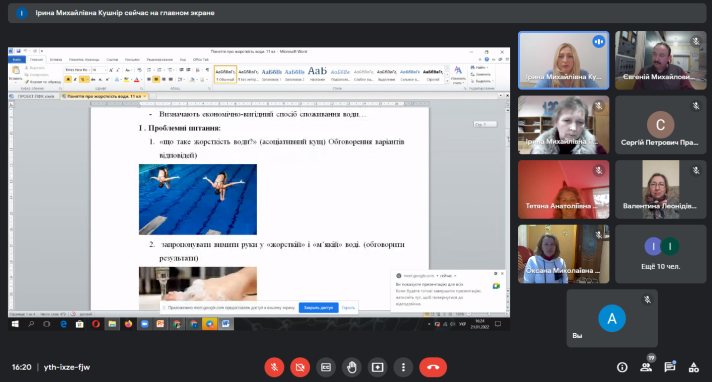Click the Italic formatting button
This screenshot has height=382, width=712.
tap(75, 79)
